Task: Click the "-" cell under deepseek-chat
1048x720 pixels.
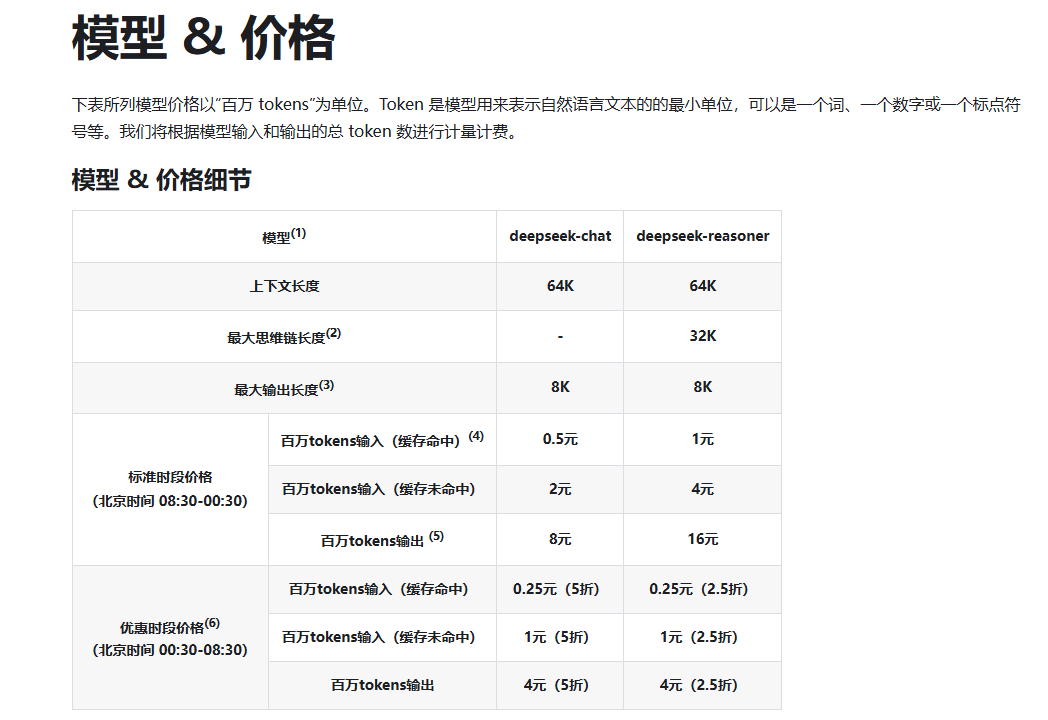Action: (560, 336)
